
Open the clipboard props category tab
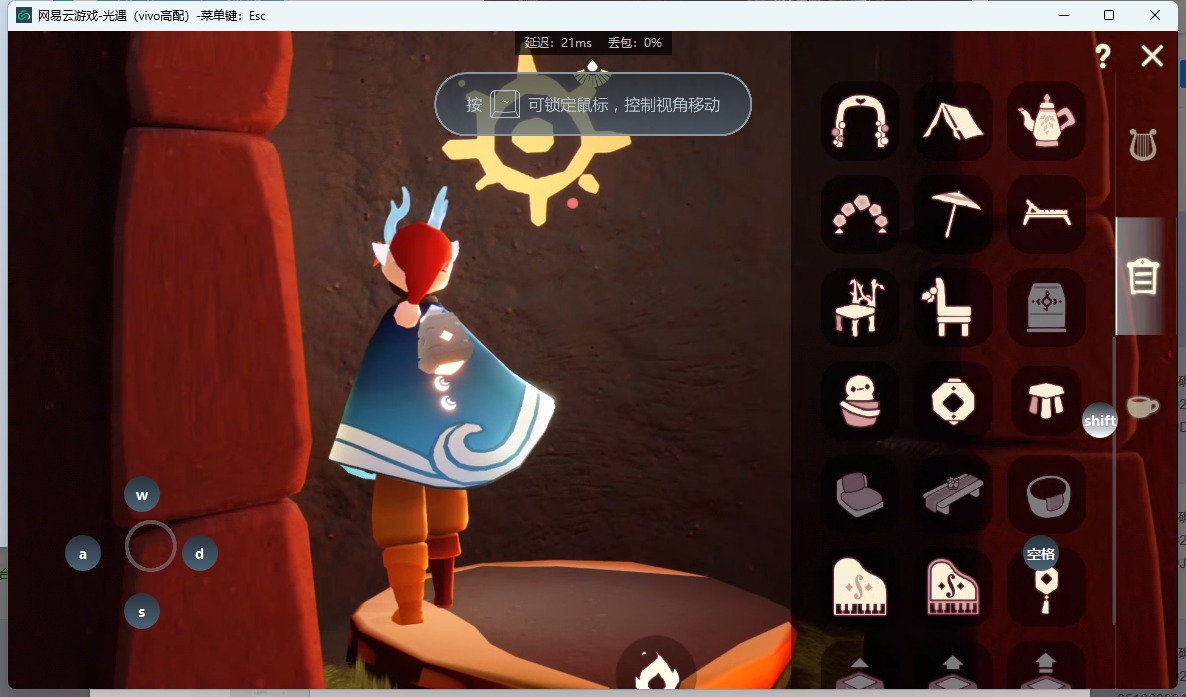(1142, 276)
